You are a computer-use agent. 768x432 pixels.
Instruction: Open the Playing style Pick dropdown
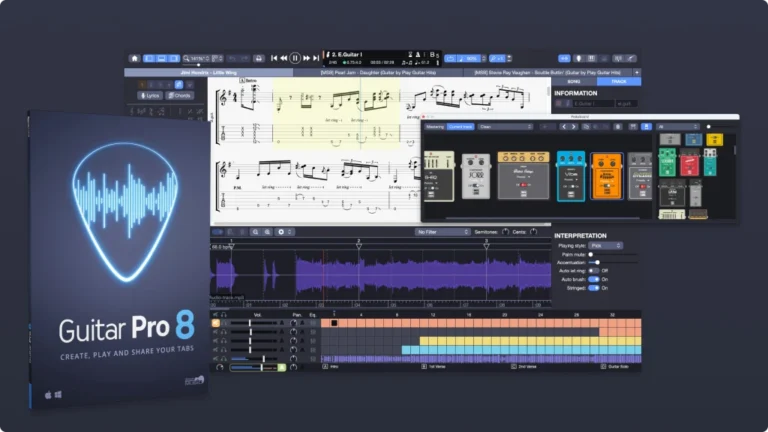click(605, 245)
